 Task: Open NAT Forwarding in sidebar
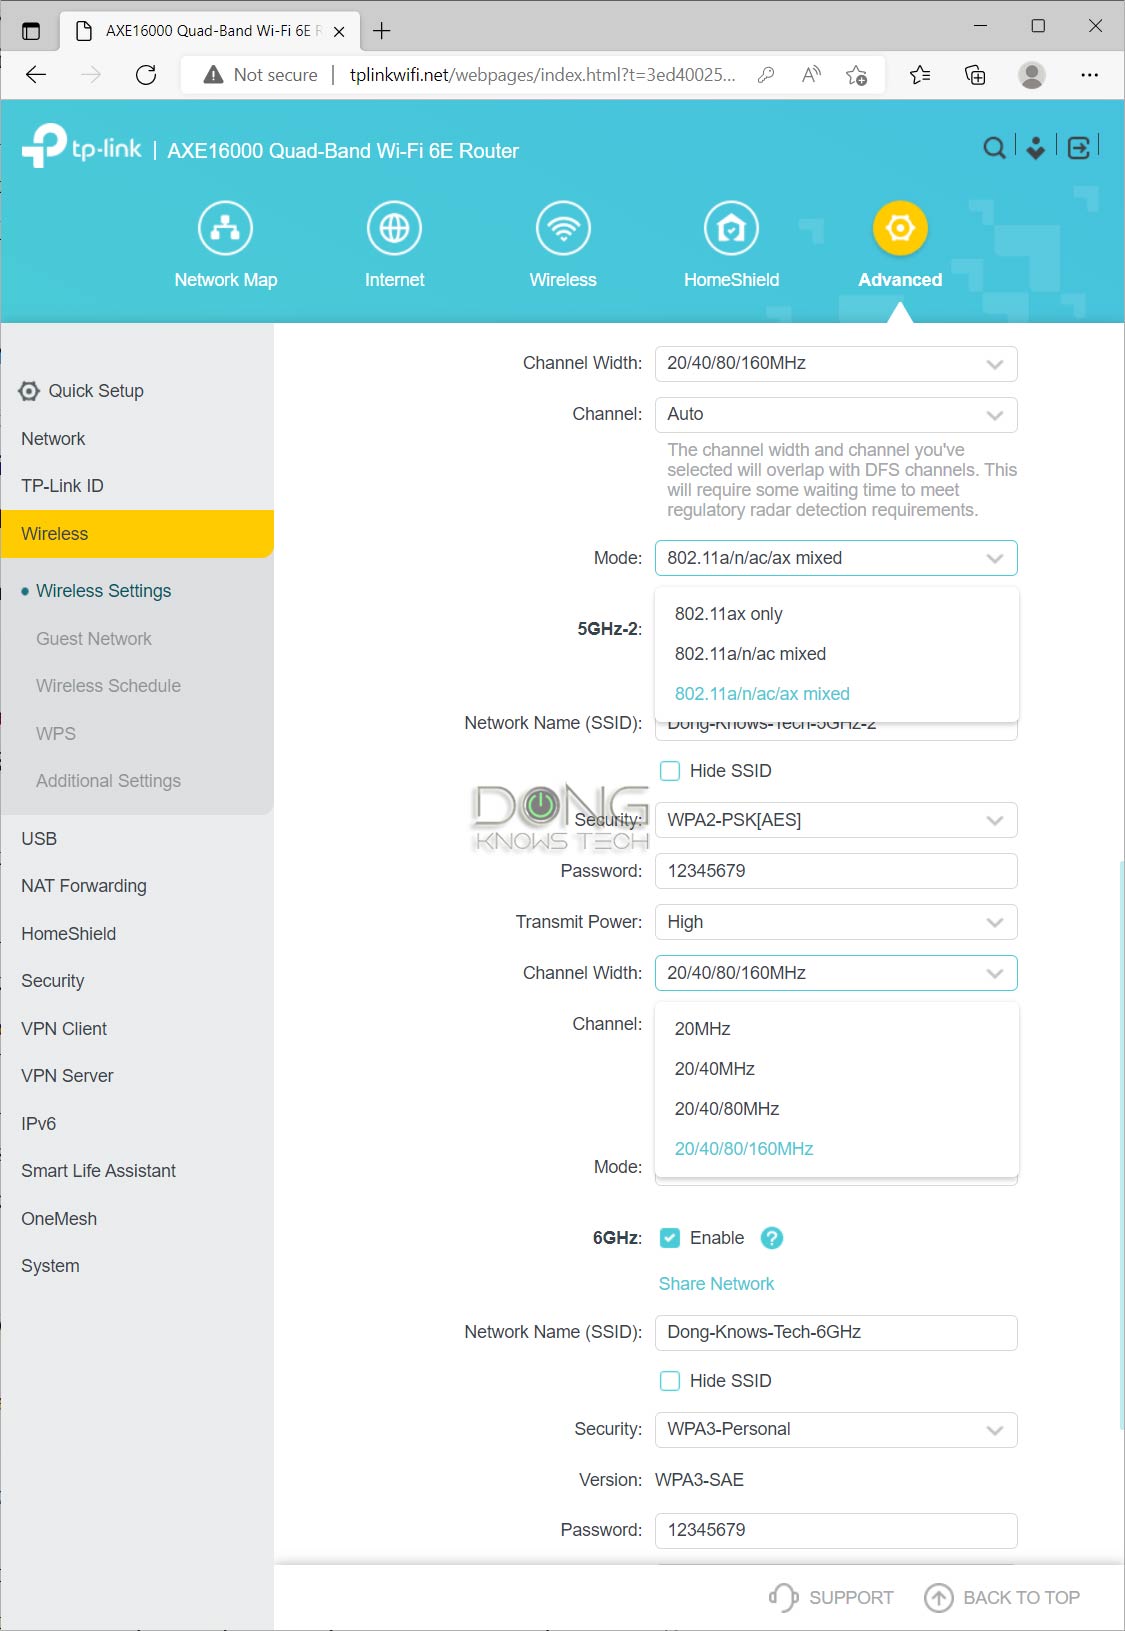click(x=84, y=886)
